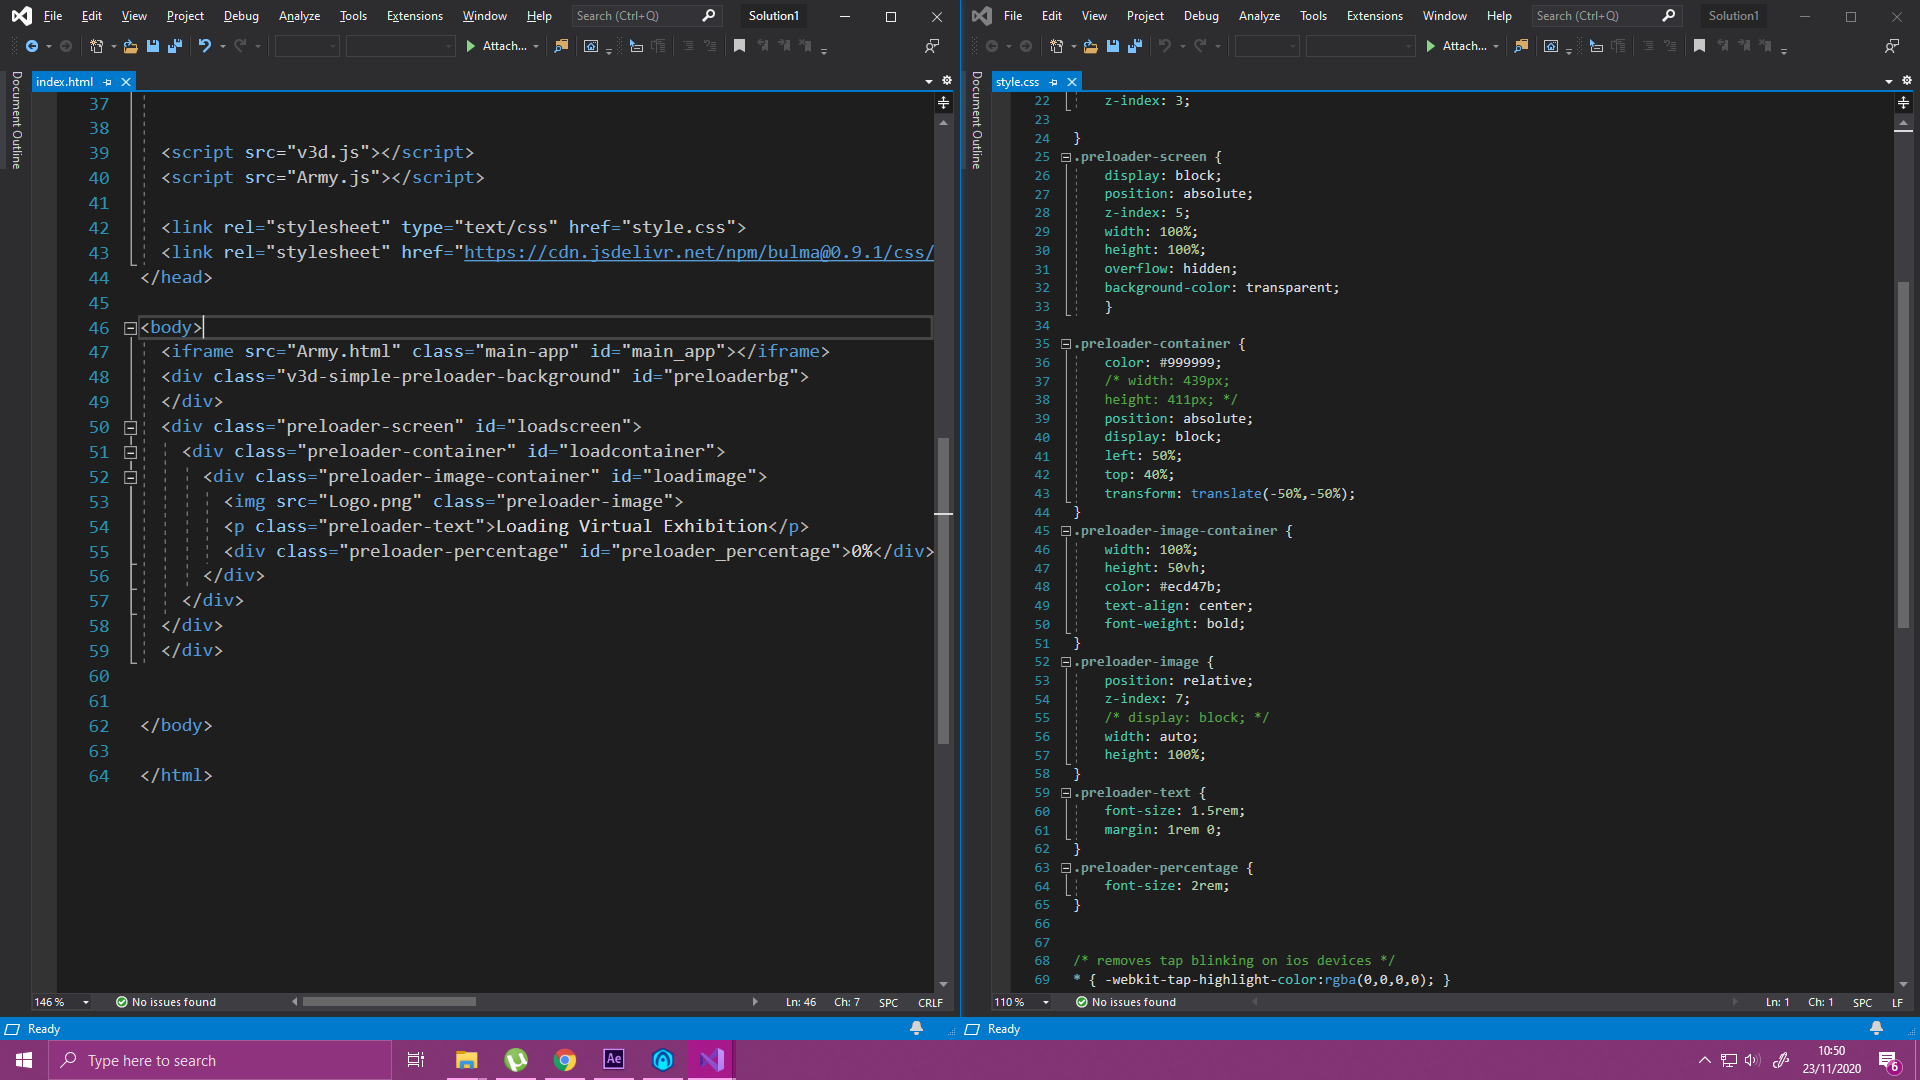This screenshot has height=1080, width=1920.
Task: Collapse the body tag on line 46
Action: [130, 328]
